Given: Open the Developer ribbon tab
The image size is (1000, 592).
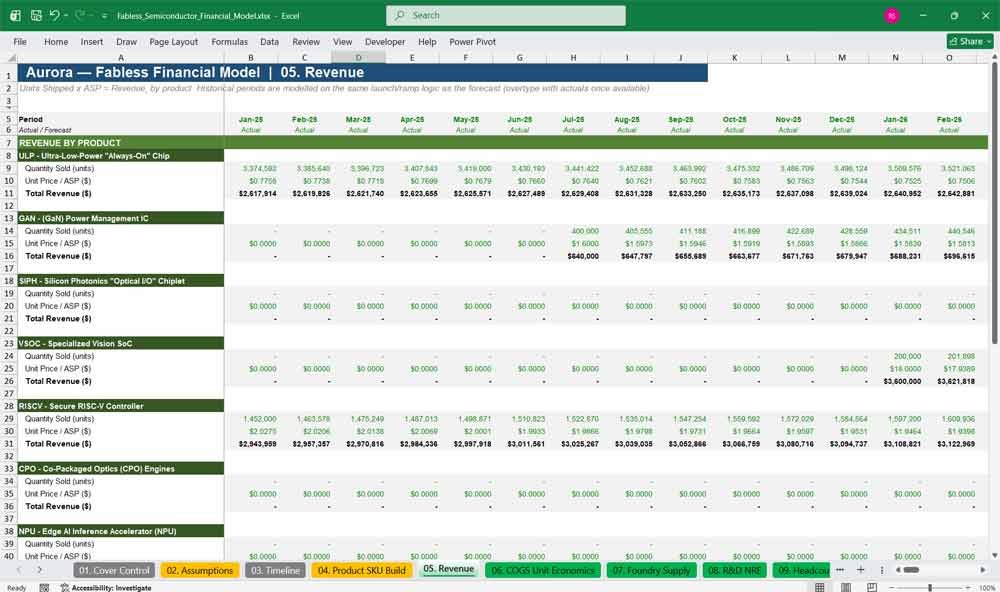Looking at the screenshot, I should 385,41.
